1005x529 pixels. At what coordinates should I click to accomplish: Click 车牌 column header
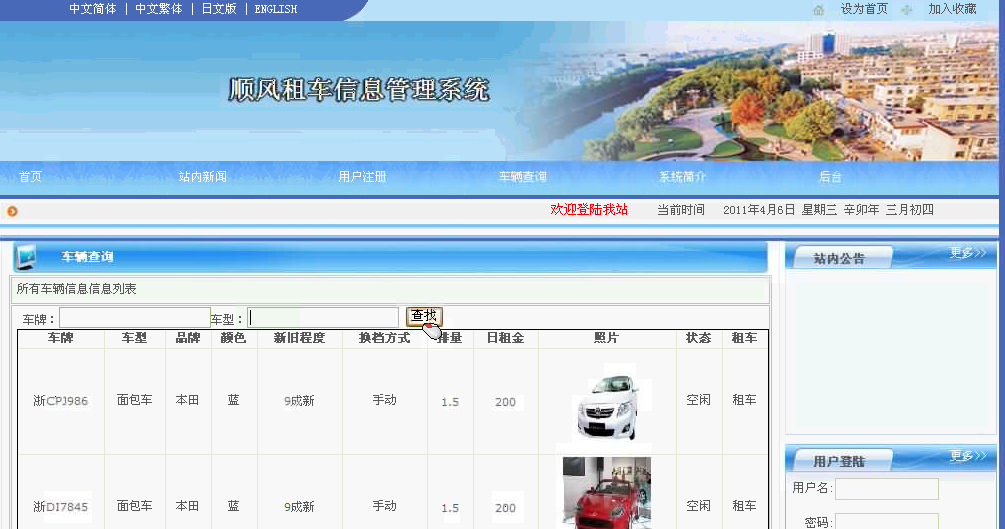coord(60,338)
